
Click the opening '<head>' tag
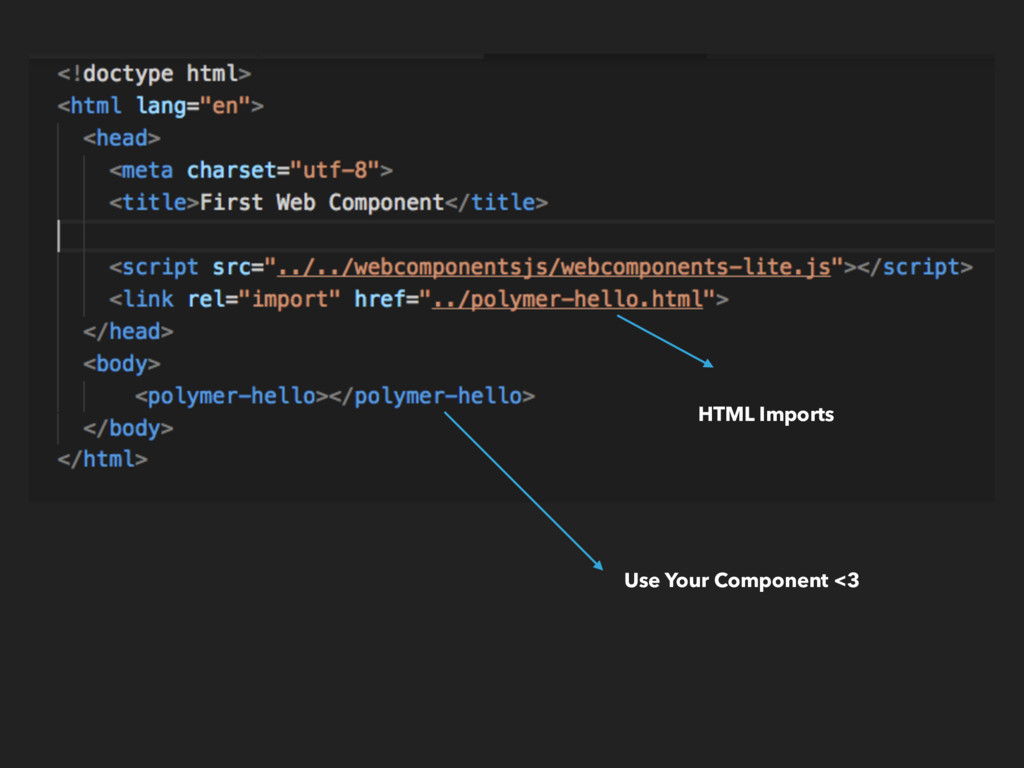pyautogui.click(x=121, y=138)
